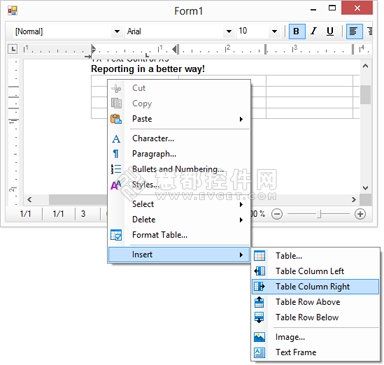Click the zoom slider handle
Image resolution: width=384 pixels, height=365 pixels.
(319, 214)
